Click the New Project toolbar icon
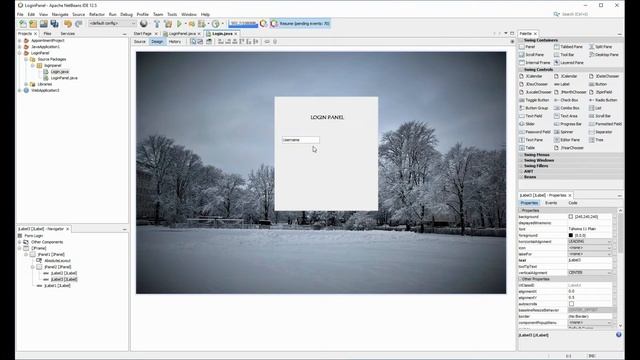 [33, 24]
